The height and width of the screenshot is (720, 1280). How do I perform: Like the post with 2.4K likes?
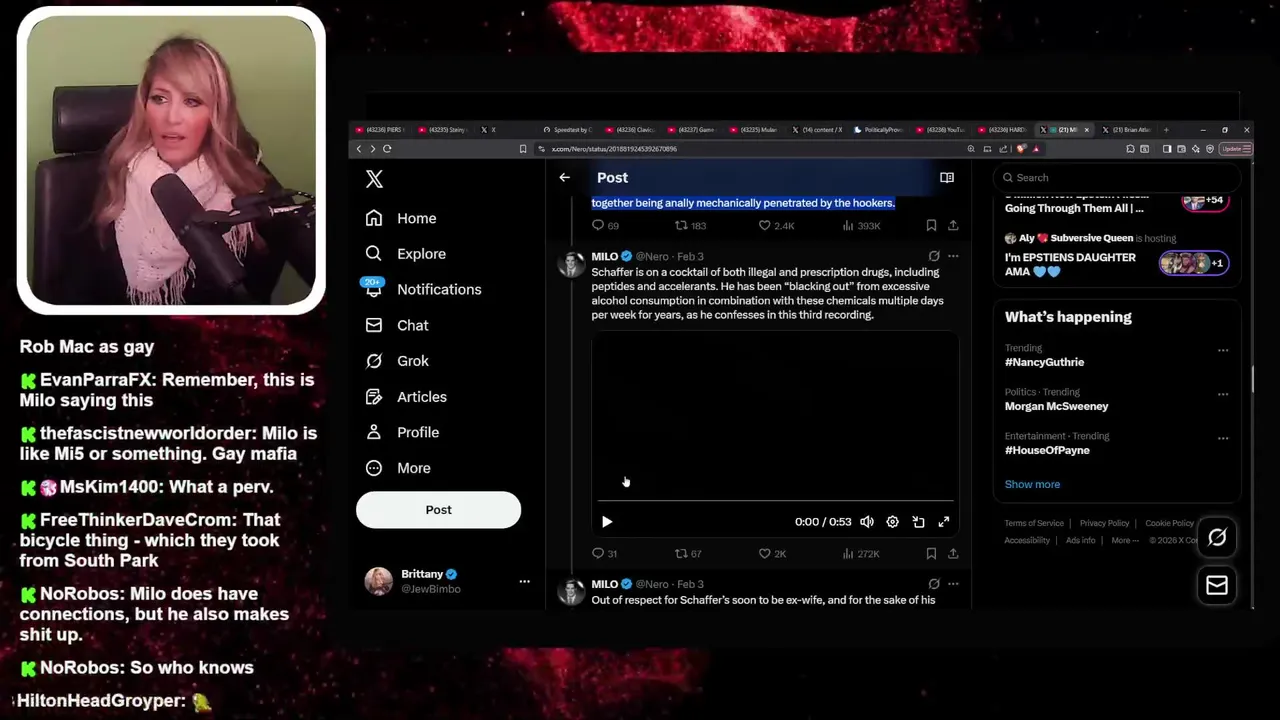(776, 226)
